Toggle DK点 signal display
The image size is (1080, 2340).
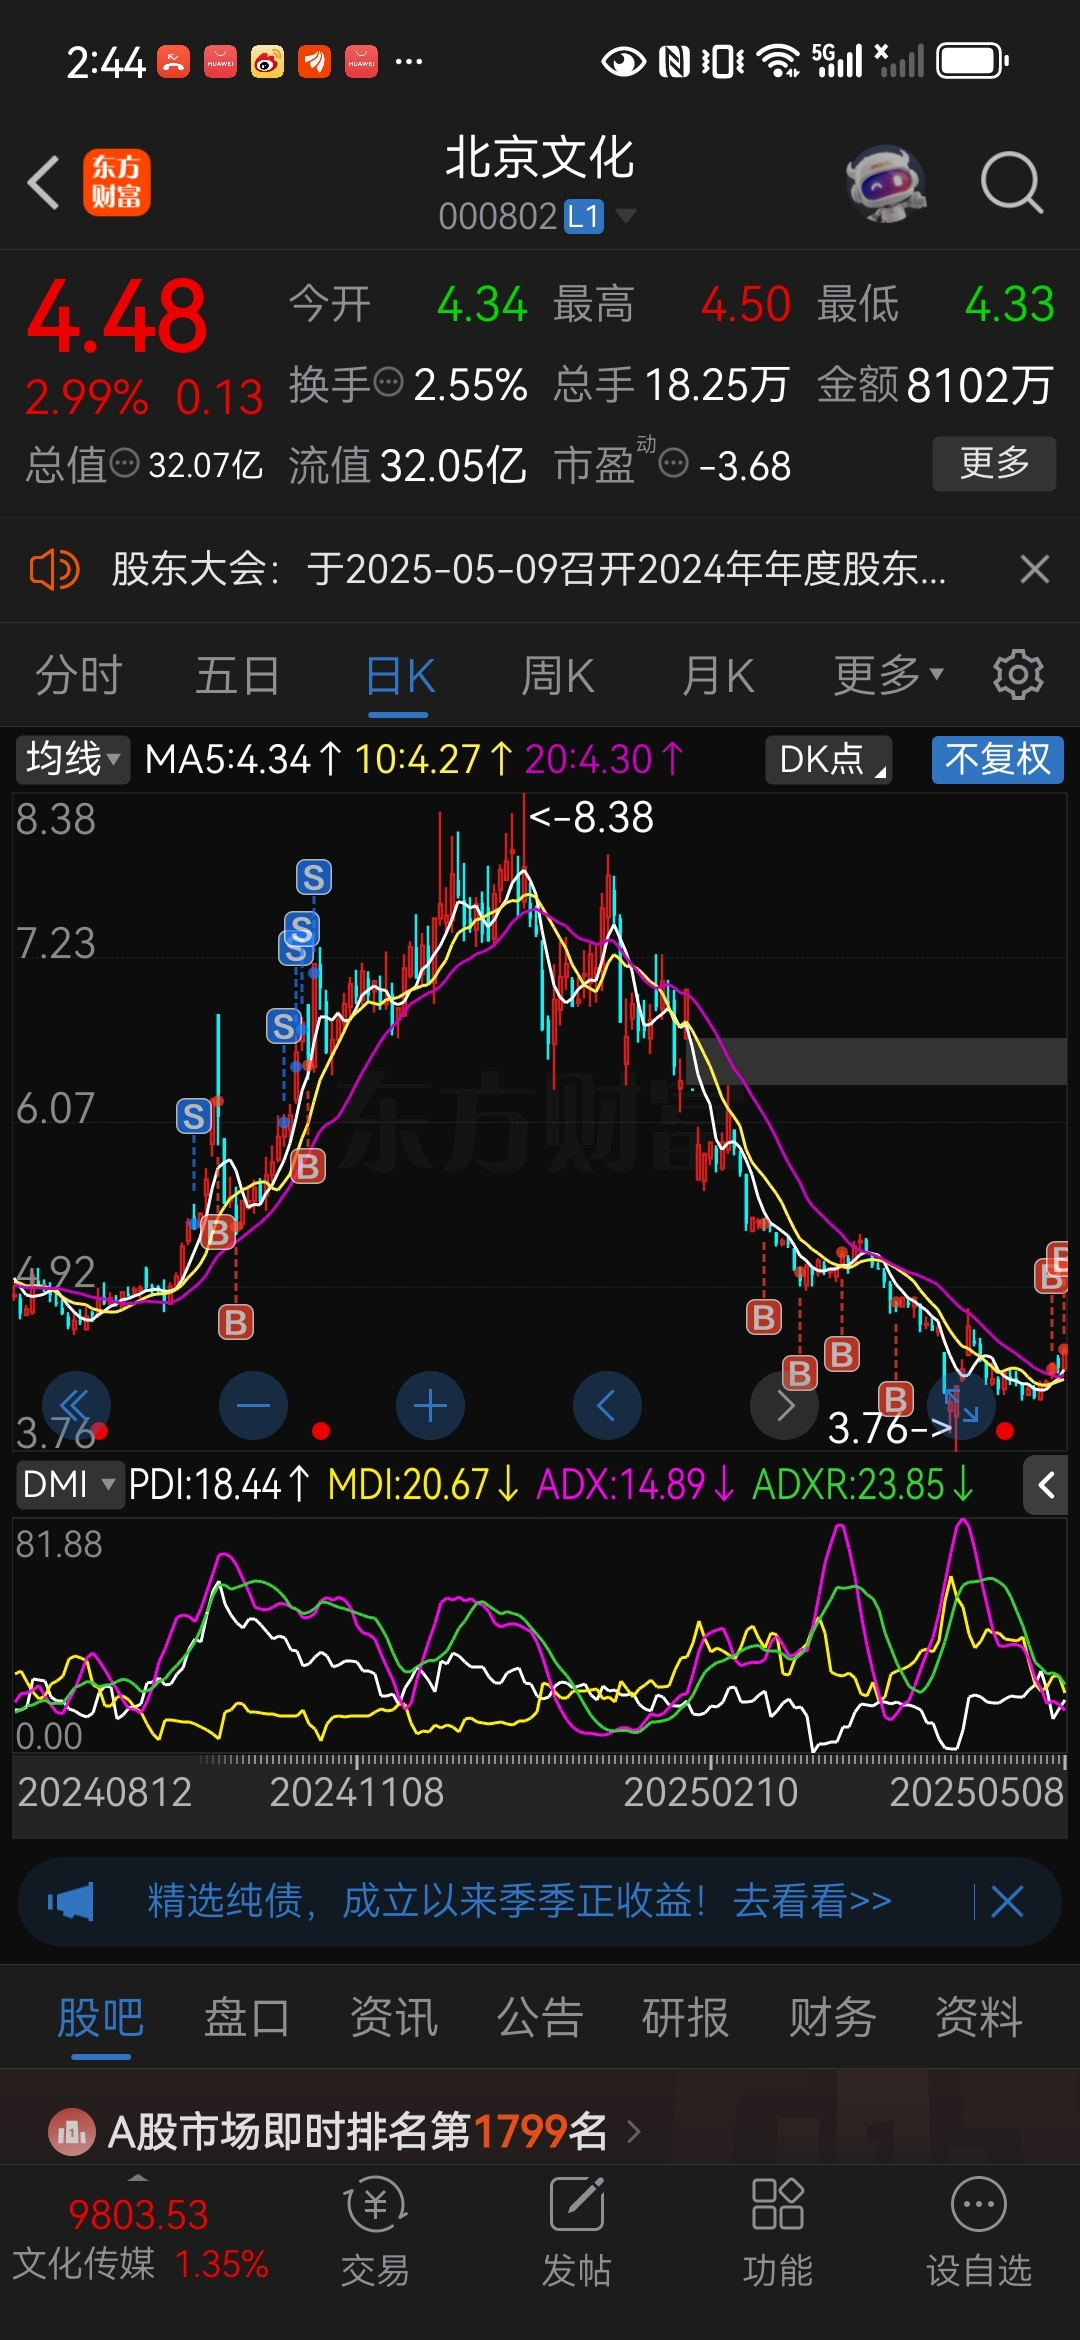[829, 759]
